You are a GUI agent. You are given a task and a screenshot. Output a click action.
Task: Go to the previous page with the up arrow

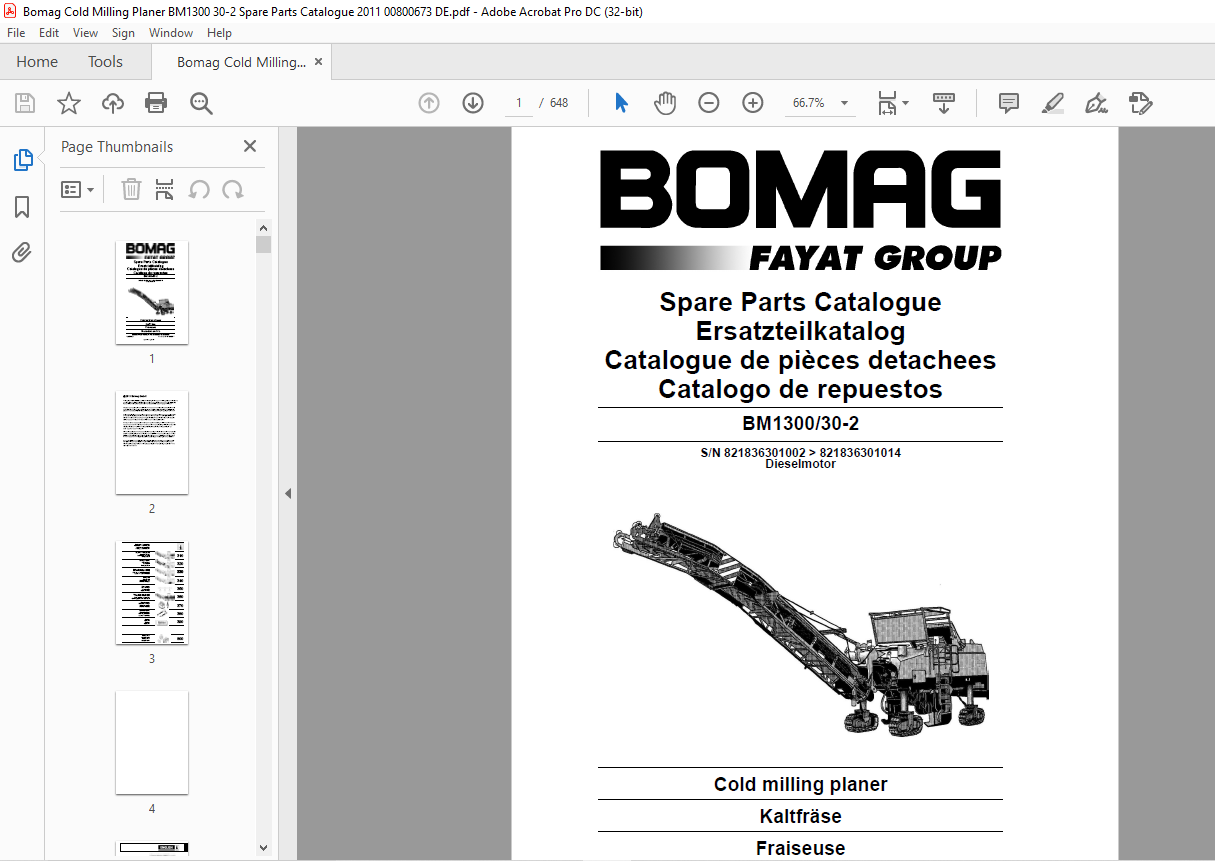[x=429, y=103]
